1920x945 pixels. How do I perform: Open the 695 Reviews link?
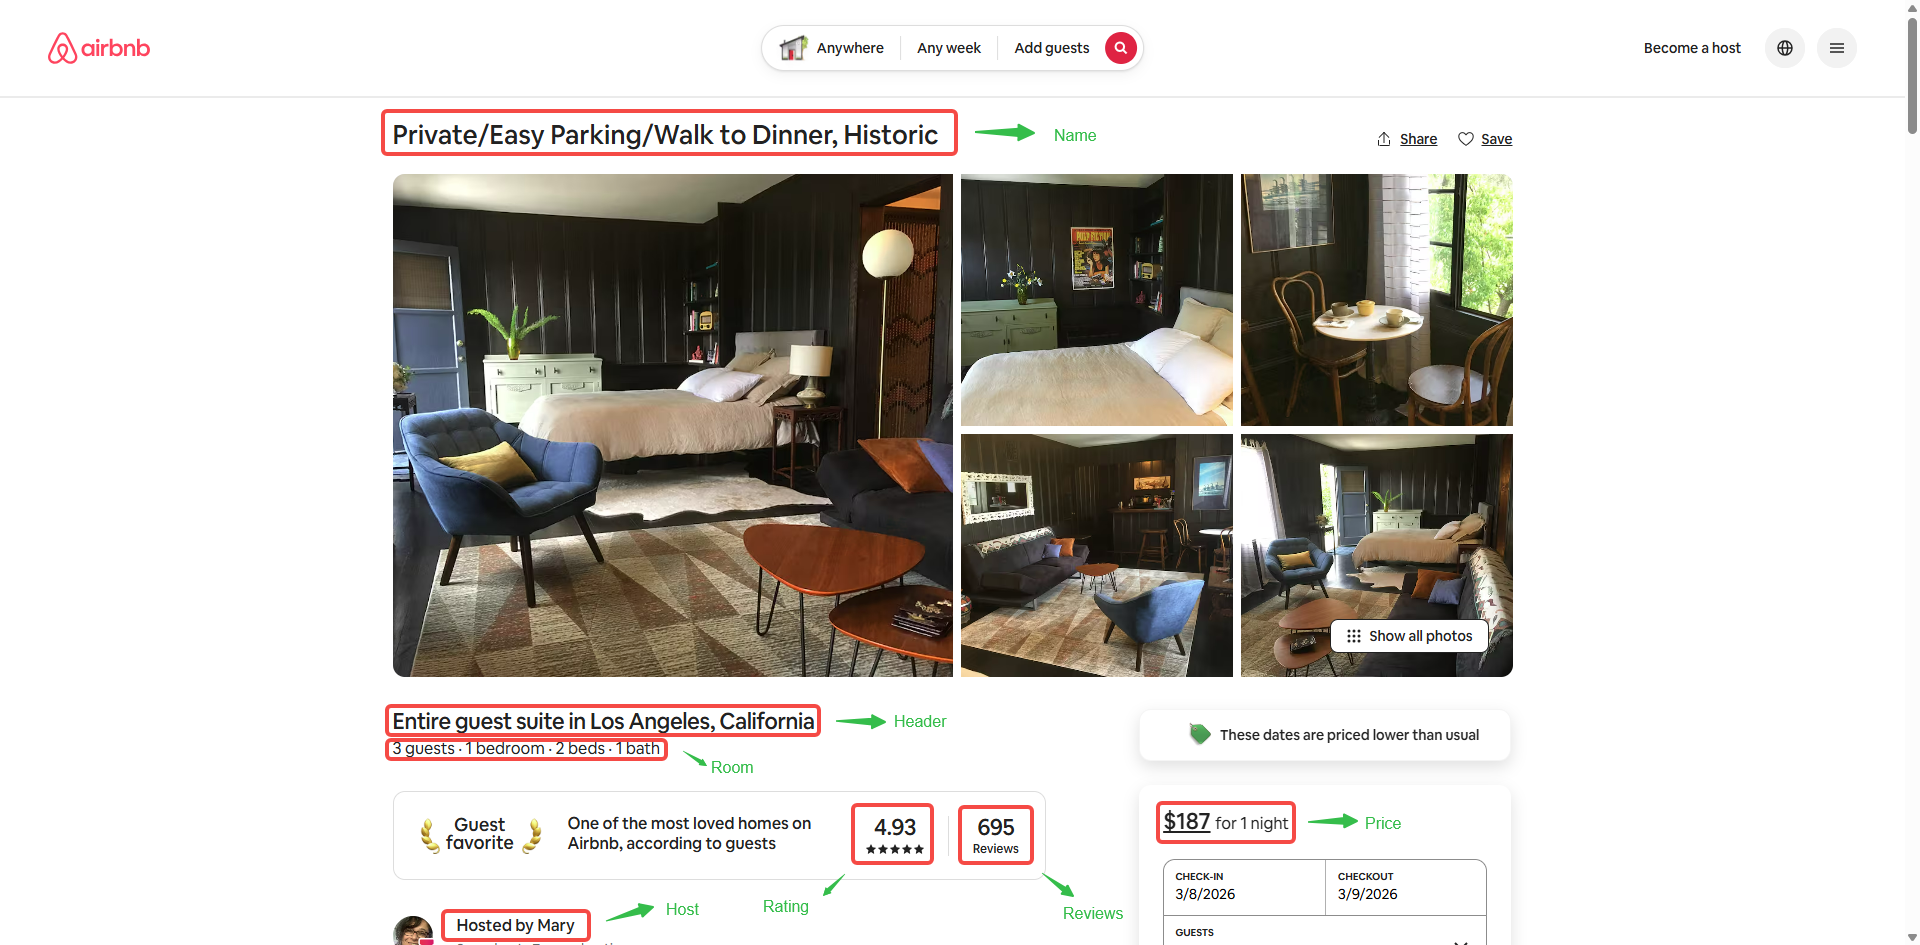[x=994, y=833]
